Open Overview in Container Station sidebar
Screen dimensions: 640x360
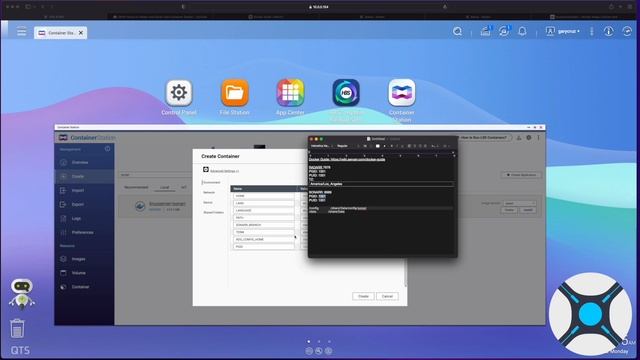click(84, 162)
